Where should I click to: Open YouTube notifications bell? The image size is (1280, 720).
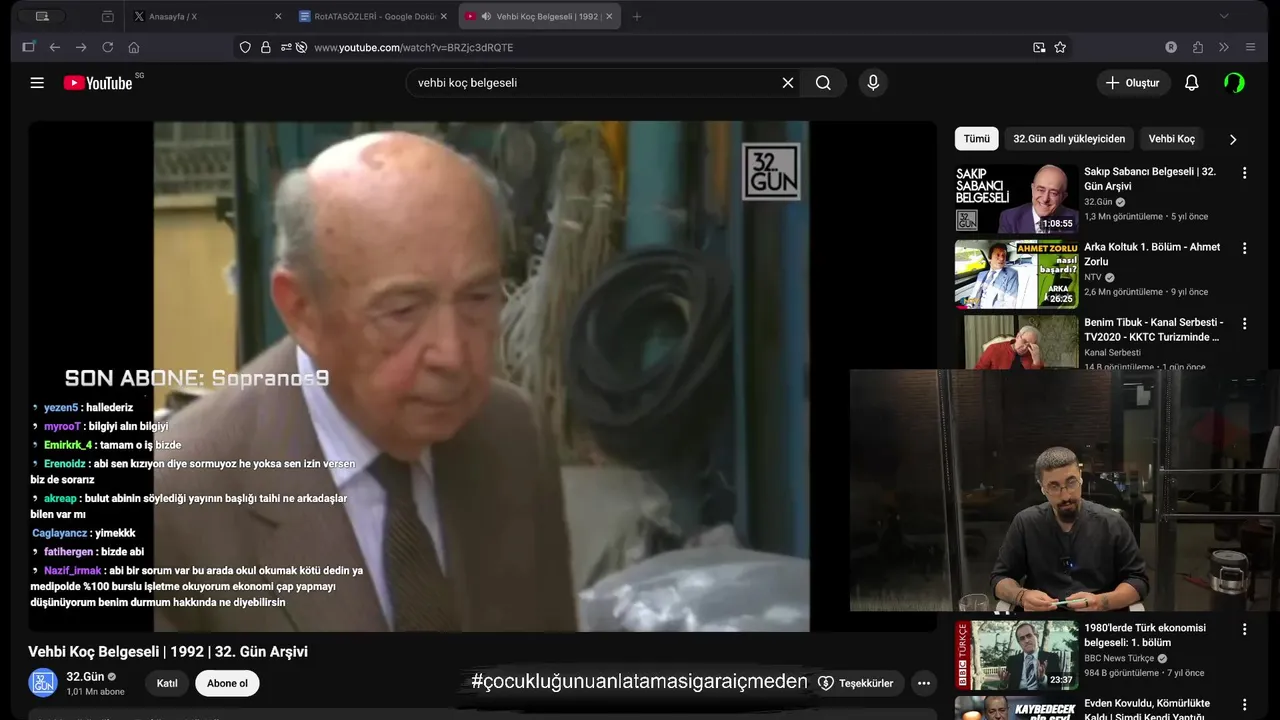1191,83
